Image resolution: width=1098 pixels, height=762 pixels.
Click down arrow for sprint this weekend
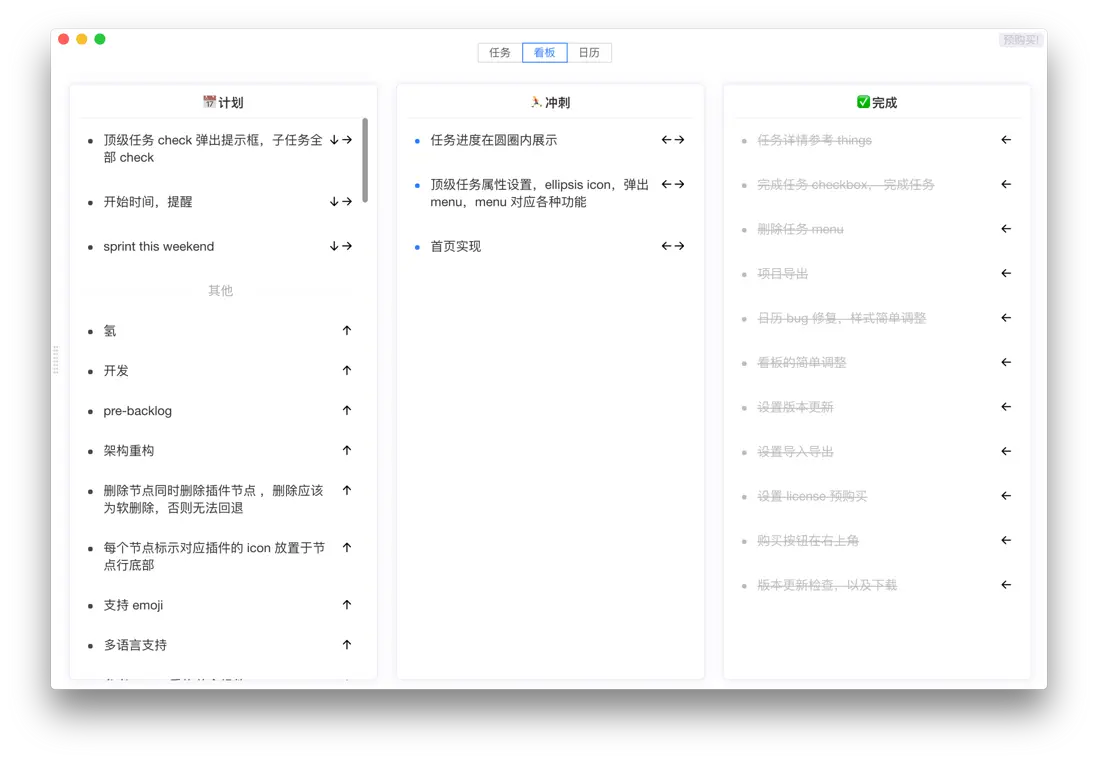point(334,247)
